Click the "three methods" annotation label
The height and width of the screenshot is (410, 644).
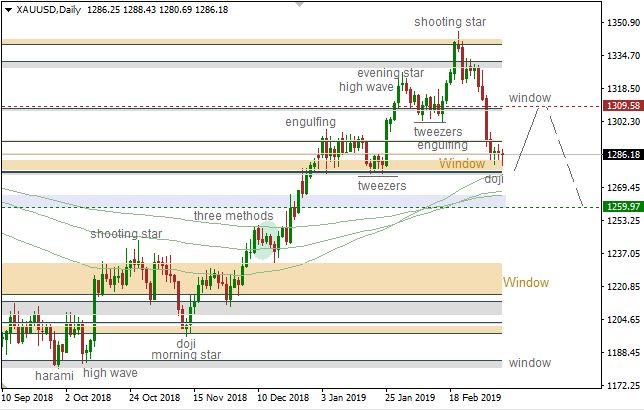[233, 216]
